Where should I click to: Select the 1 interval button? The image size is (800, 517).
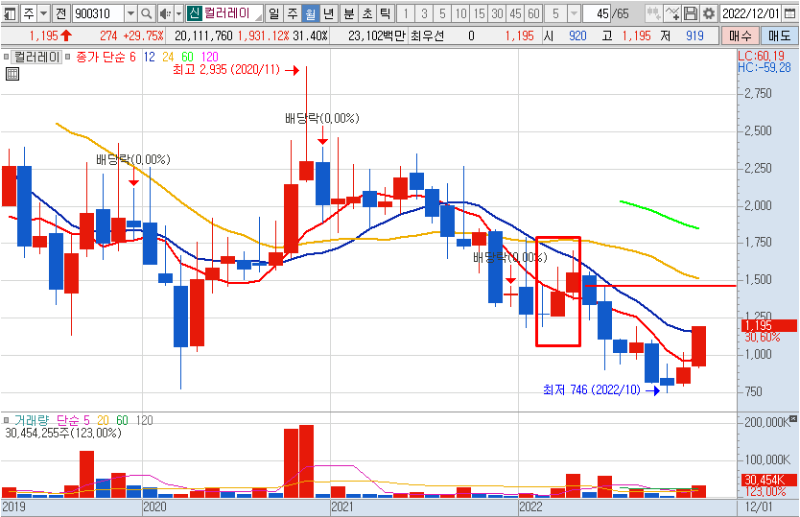coord(406,13)
